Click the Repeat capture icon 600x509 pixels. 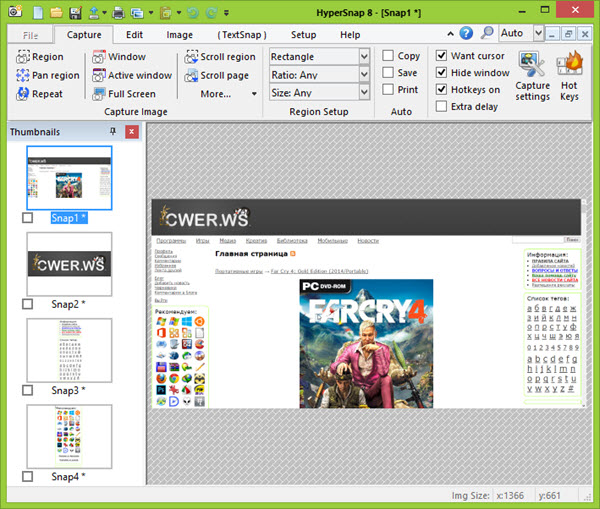click(x=22, y=93)
